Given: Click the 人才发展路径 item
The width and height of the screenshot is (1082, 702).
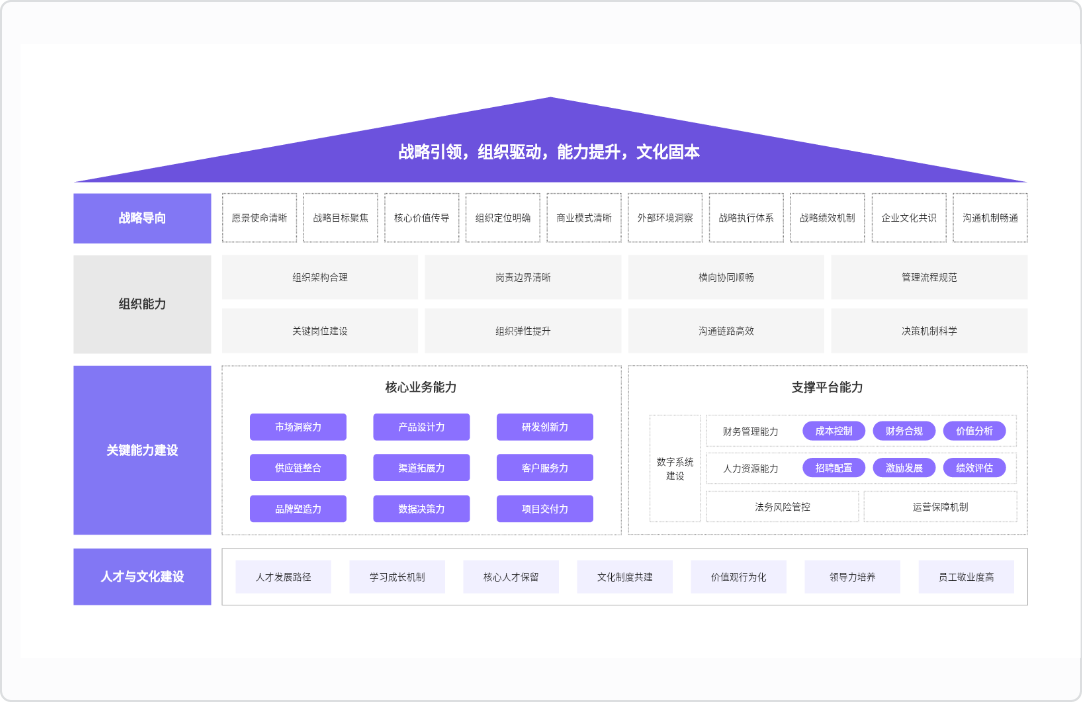Looking at the screenshot, I should pos(284,577).
